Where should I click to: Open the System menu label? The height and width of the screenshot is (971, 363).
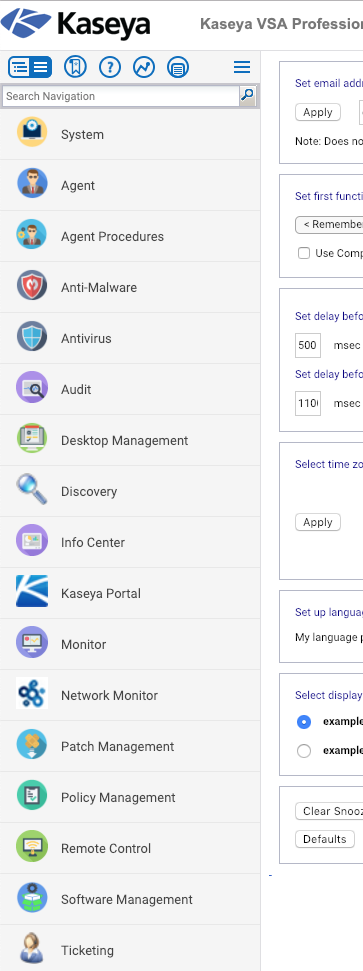coord(82,134)
